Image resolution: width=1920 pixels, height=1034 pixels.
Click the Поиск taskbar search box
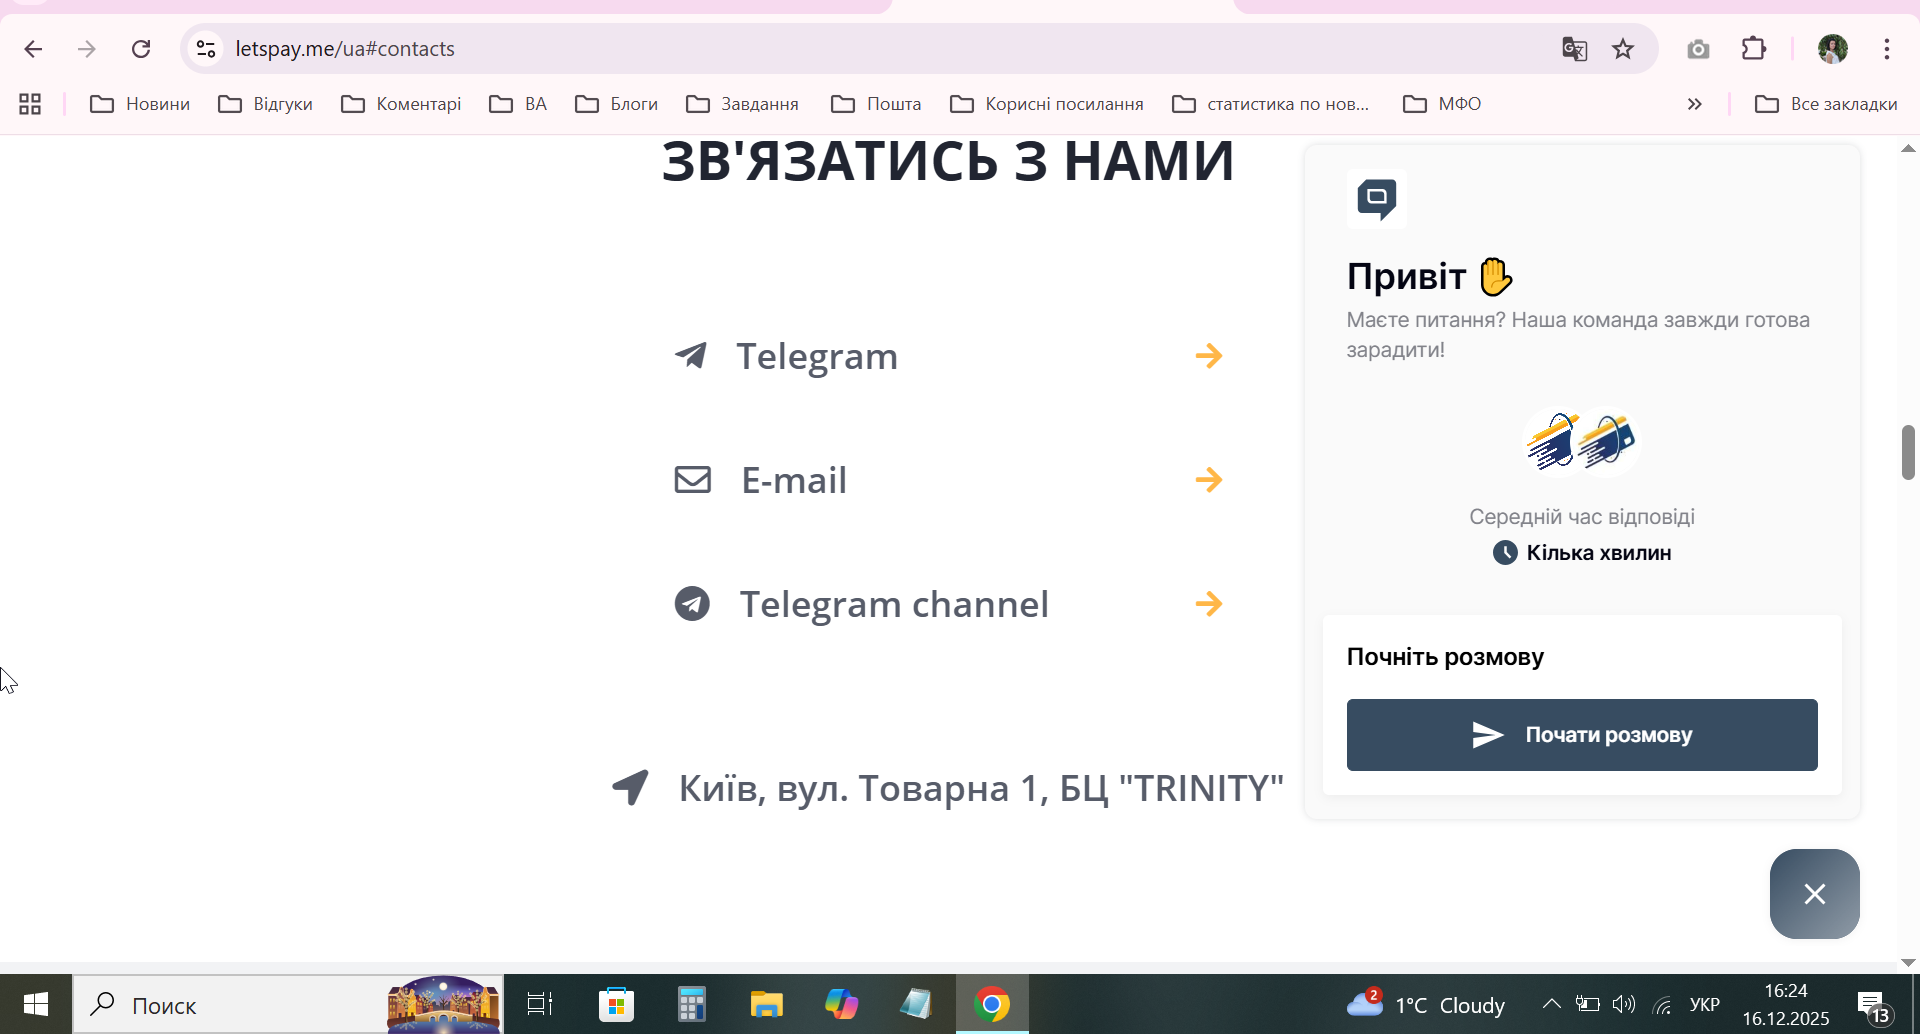click(x=288, y=1004)
